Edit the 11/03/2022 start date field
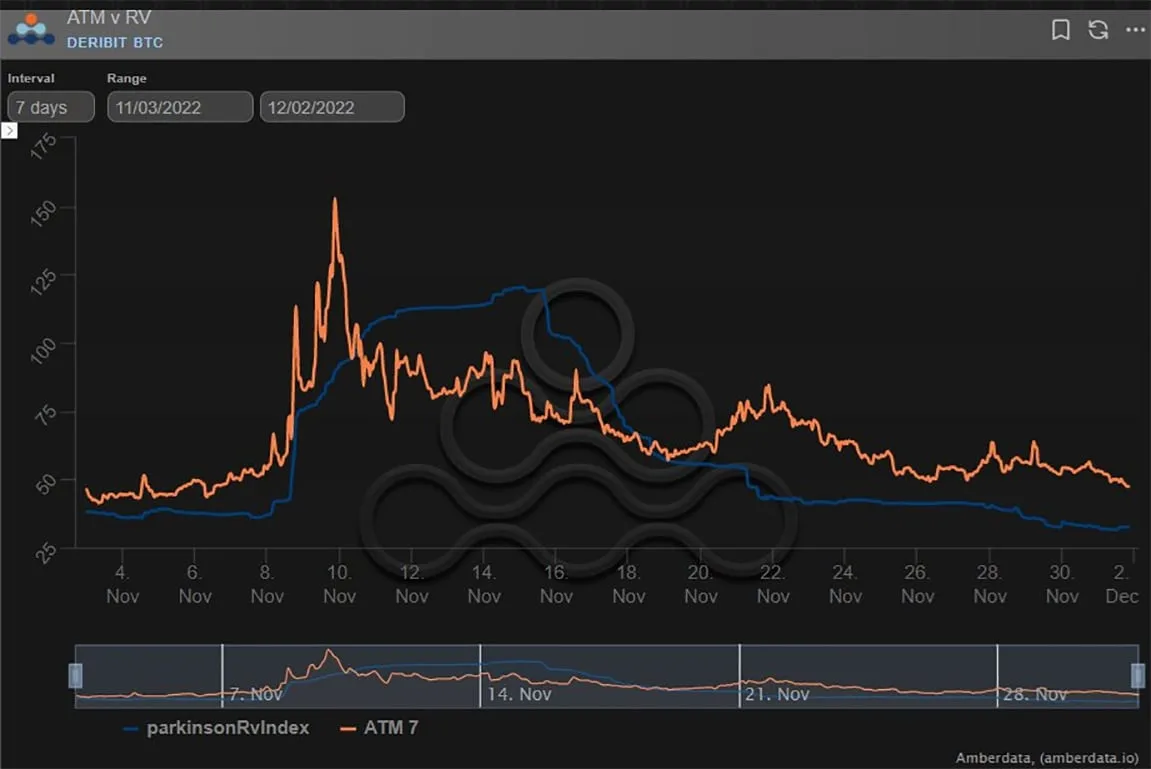 tap(180, 107)
